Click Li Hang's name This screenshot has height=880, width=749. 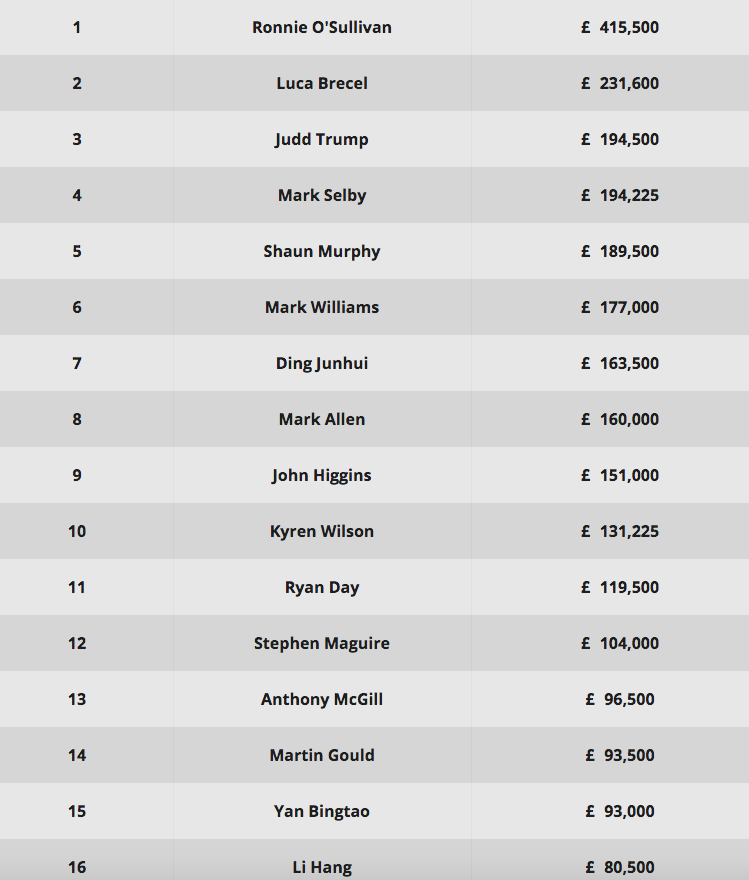point(321,867)
